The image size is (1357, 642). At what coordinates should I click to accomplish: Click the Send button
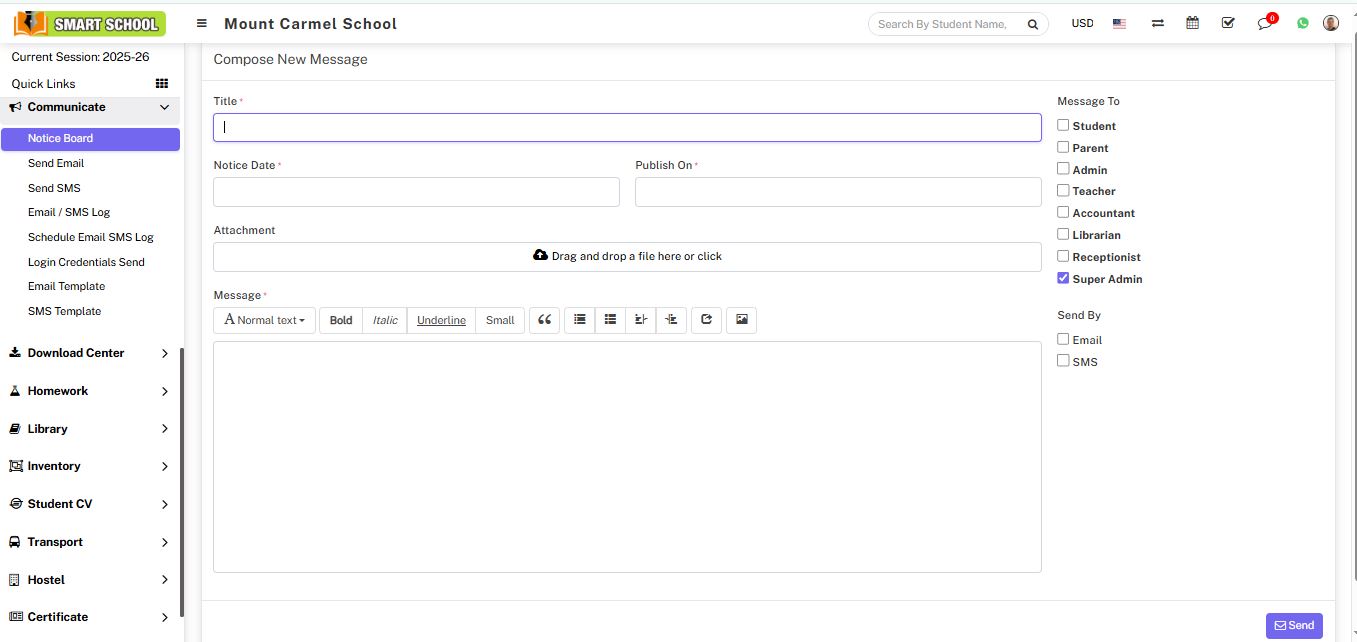[x=1293, y=625]
